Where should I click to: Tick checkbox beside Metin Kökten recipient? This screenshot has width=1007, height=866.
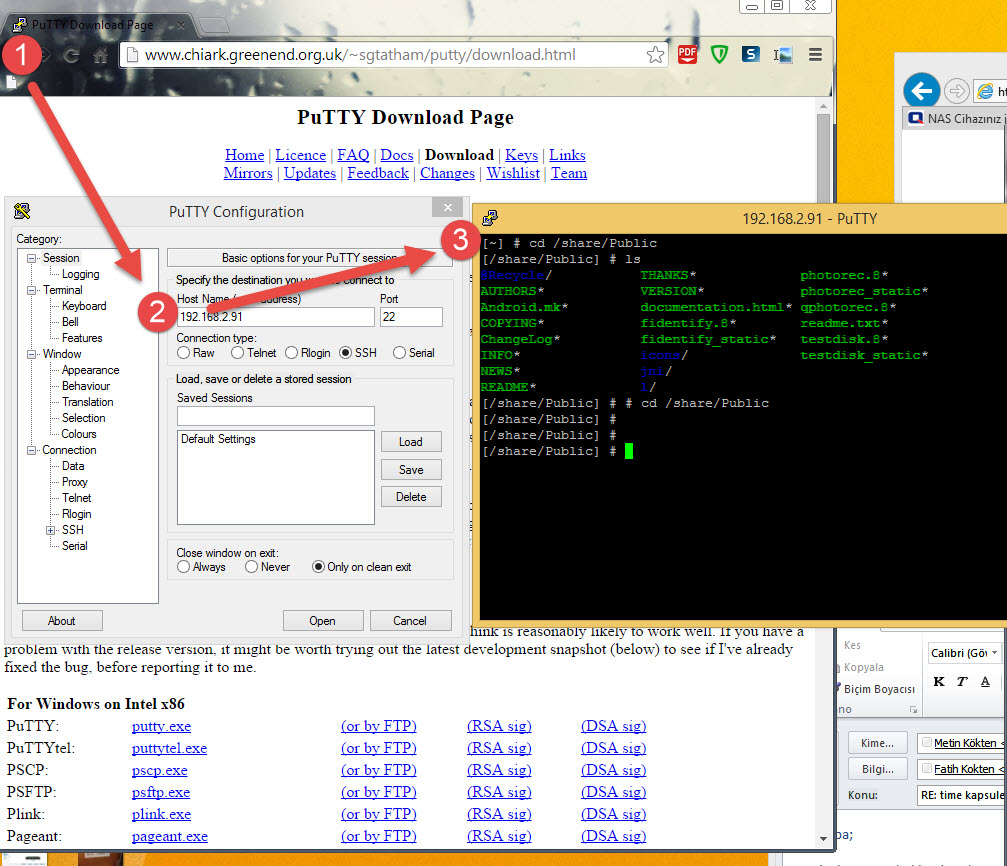coord(927,742)
